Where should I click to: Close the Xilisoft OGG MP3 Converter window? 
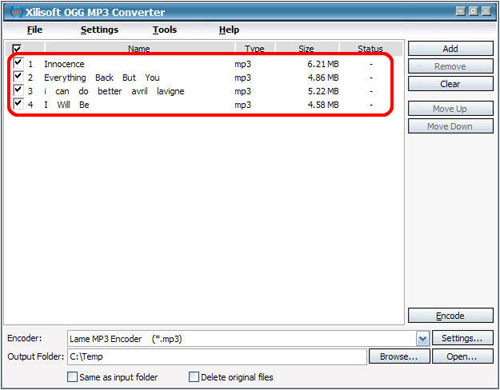[x=486, y=11]
